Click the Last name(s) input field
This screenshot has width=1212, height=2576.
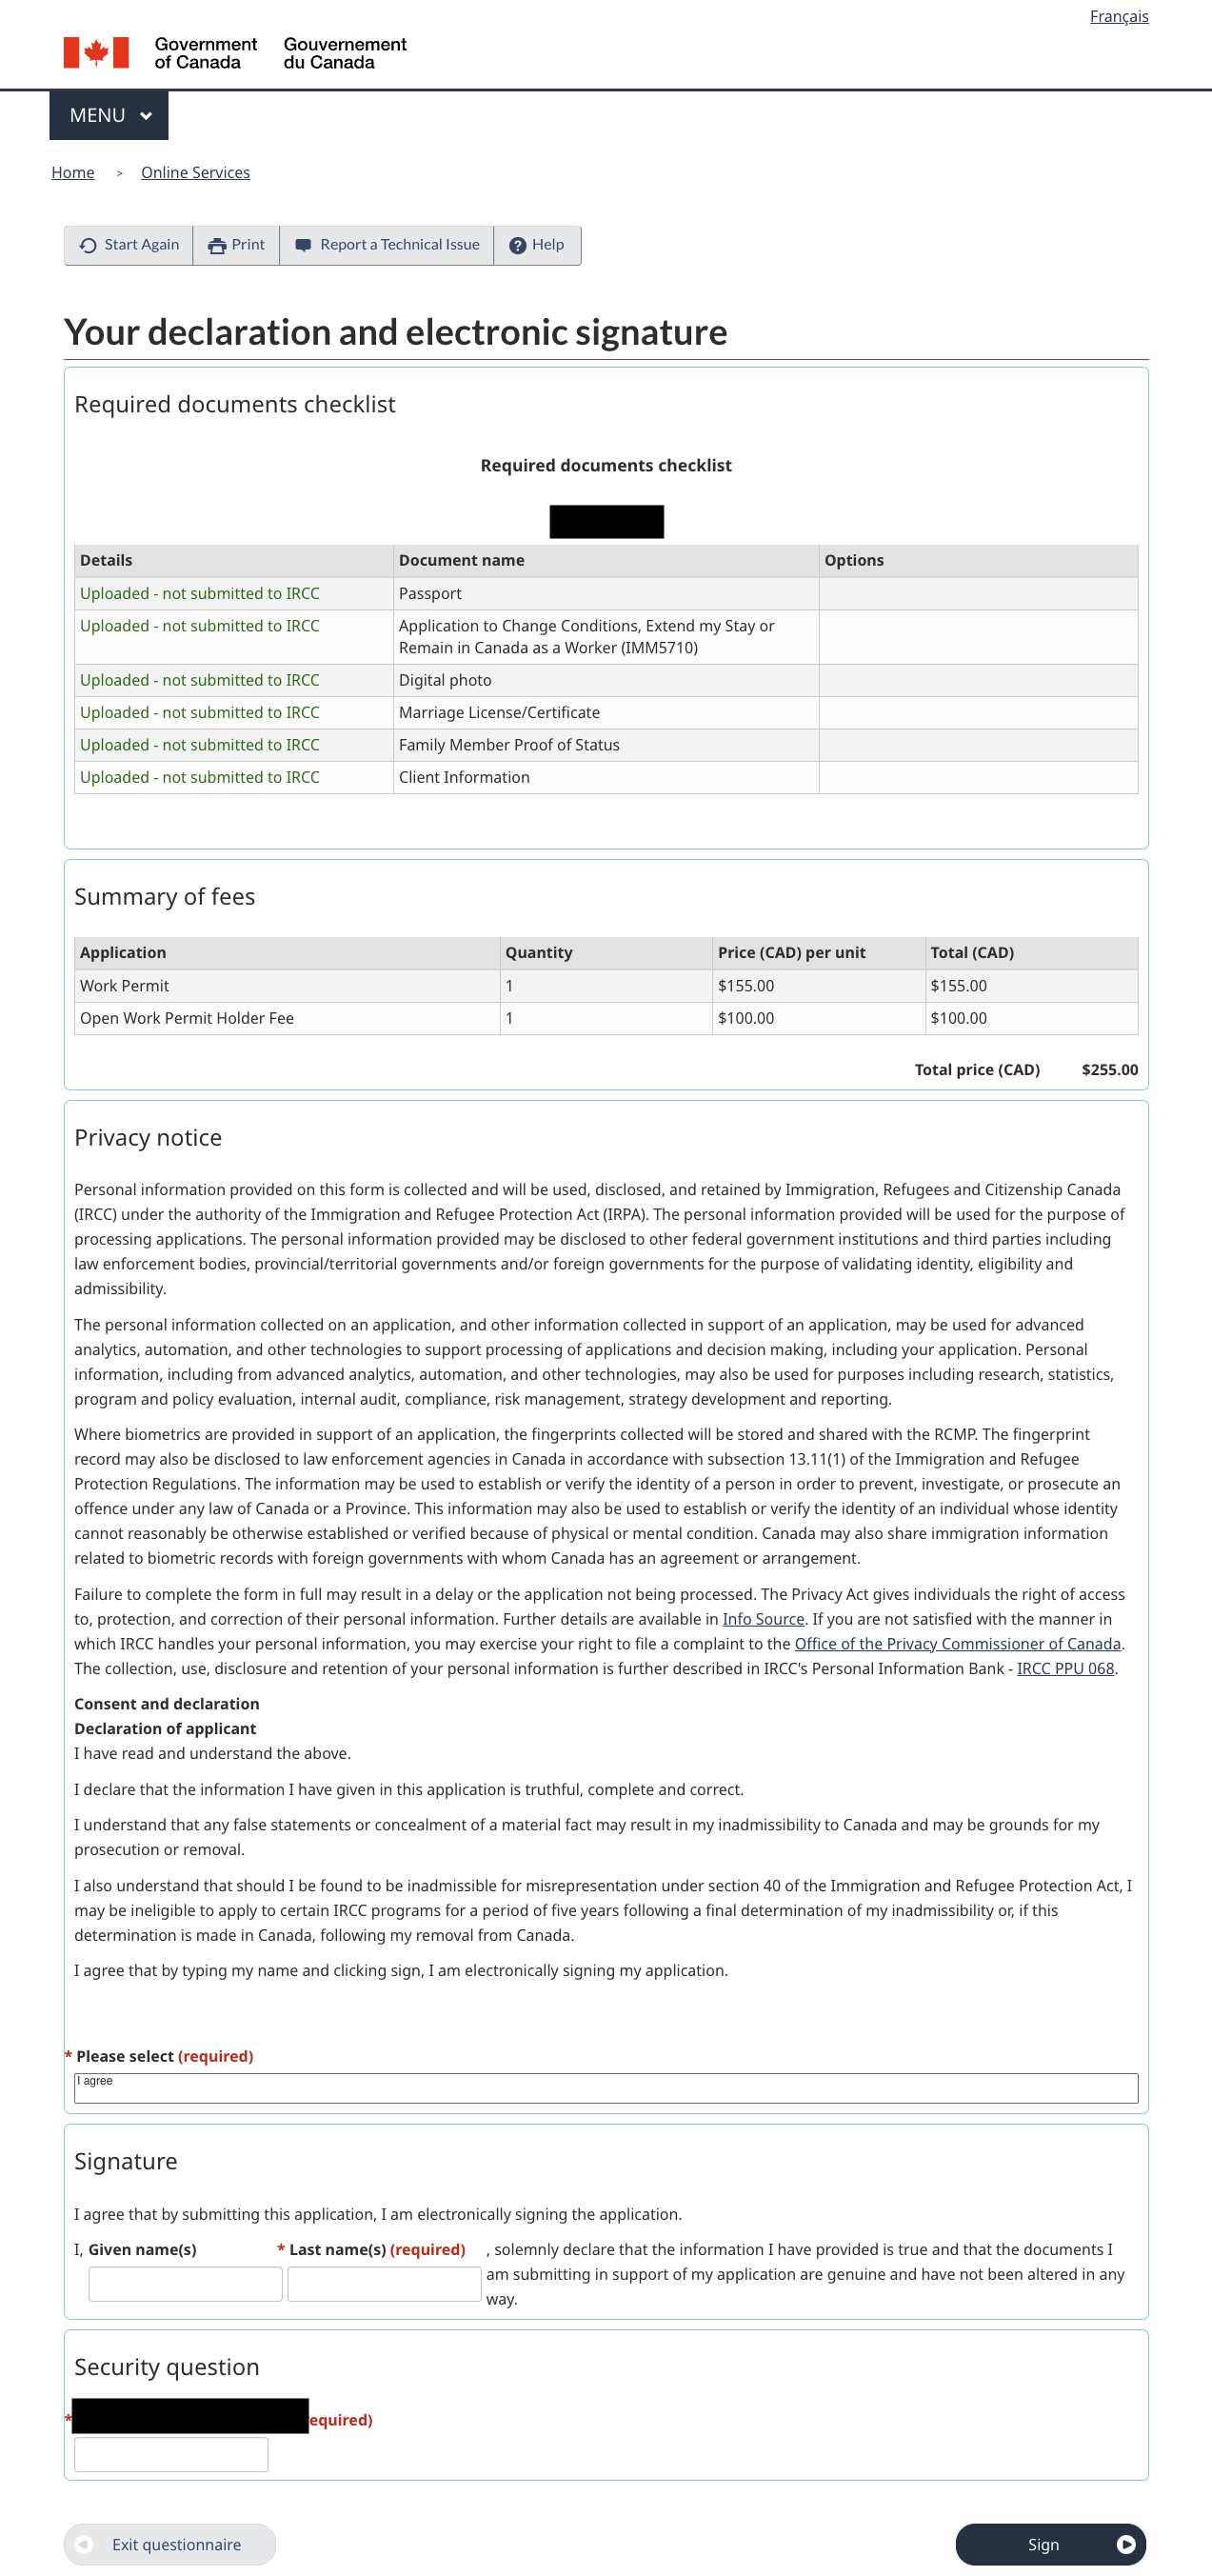(384, 2284)
